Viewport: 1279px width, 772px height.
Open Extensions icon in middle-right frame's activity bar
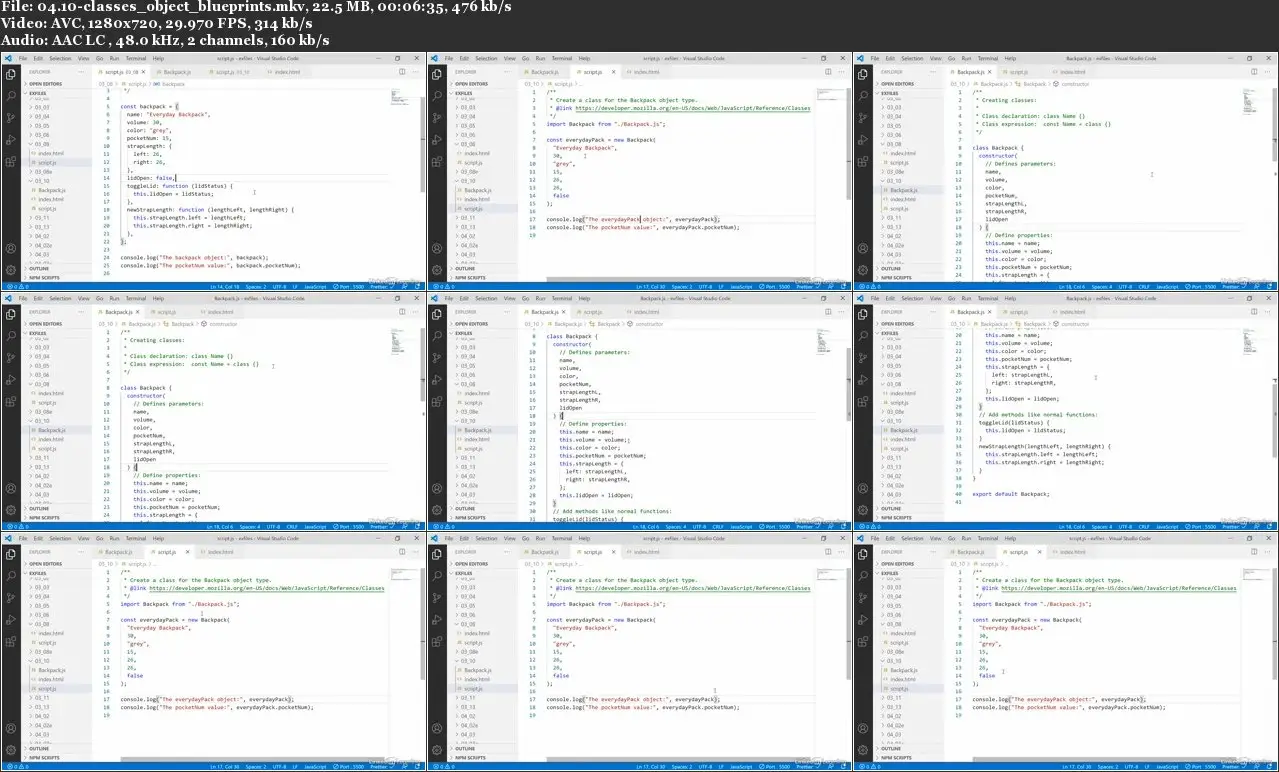click(863, 402)
